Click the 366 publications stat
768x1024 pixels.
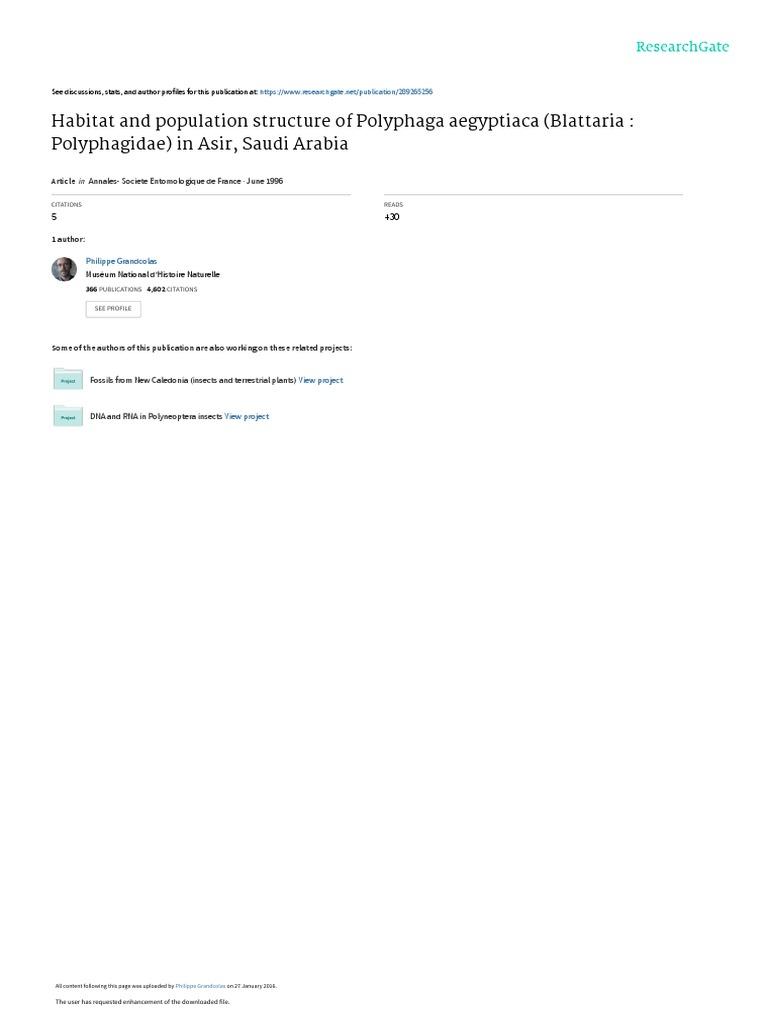(x=114, y=289)
